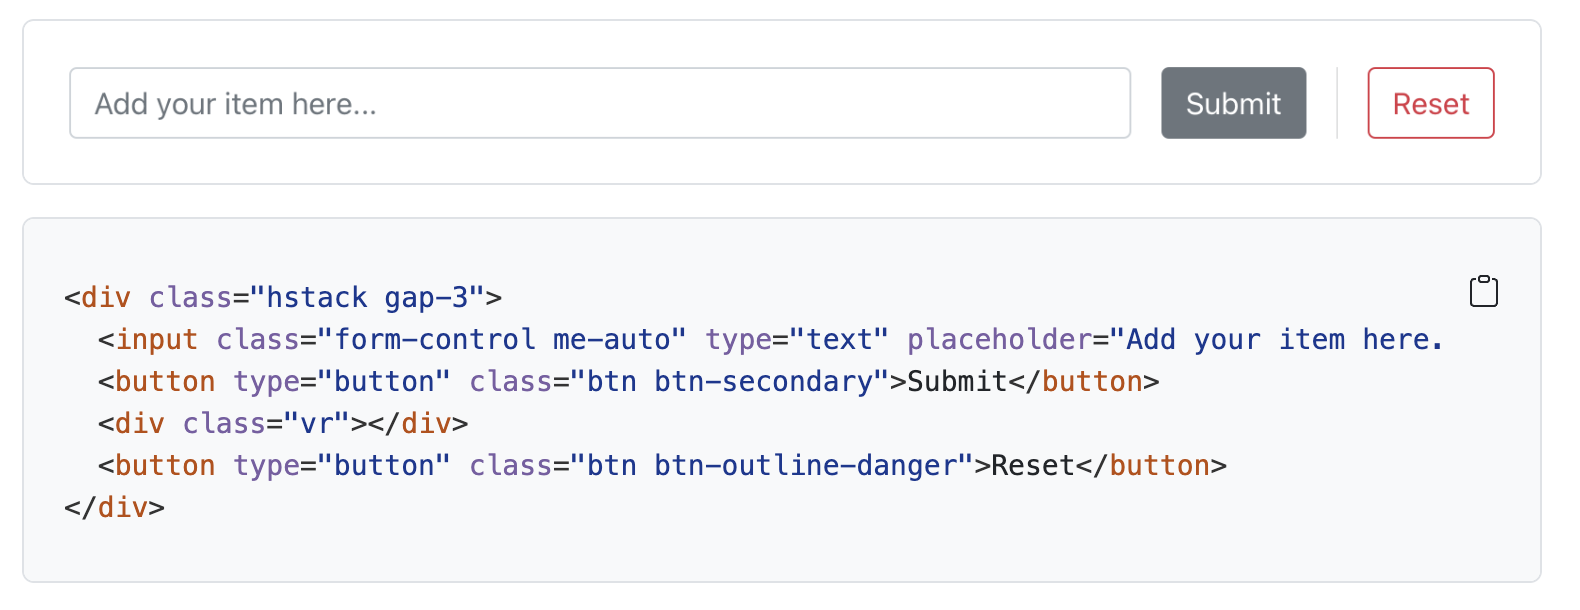Click the type='button' attribute on Submit
Viewport: 1580px width, 610px height.
[x=340, y=381]
